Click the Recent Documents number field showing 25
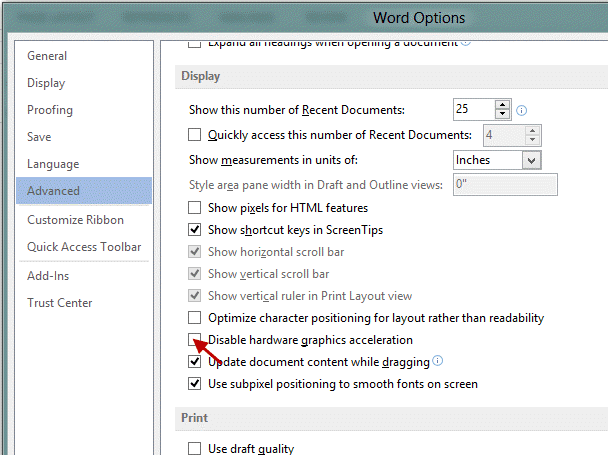 (x=474, y=109)
